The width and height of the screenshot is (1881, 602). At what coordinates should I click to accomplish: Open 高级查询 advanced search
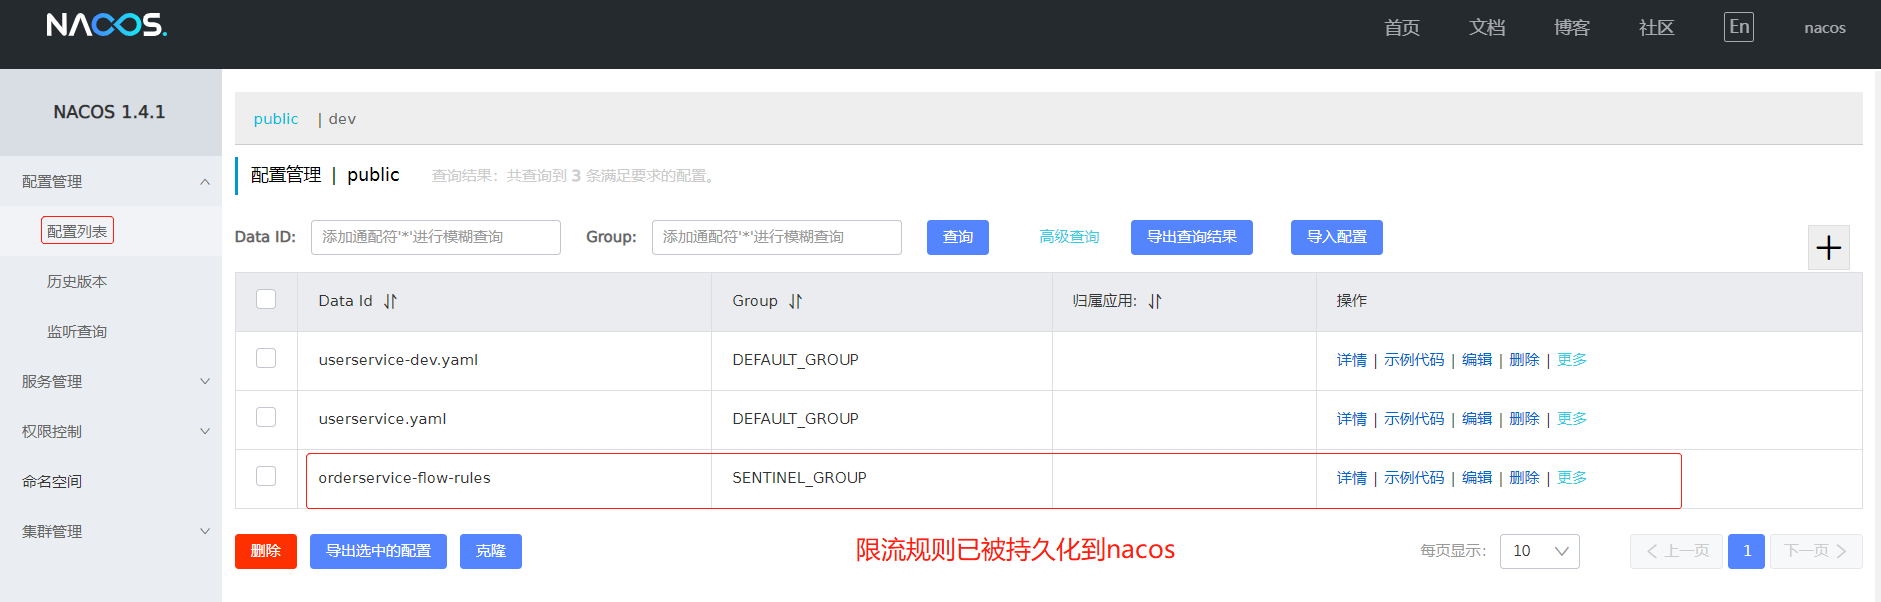1069,237
